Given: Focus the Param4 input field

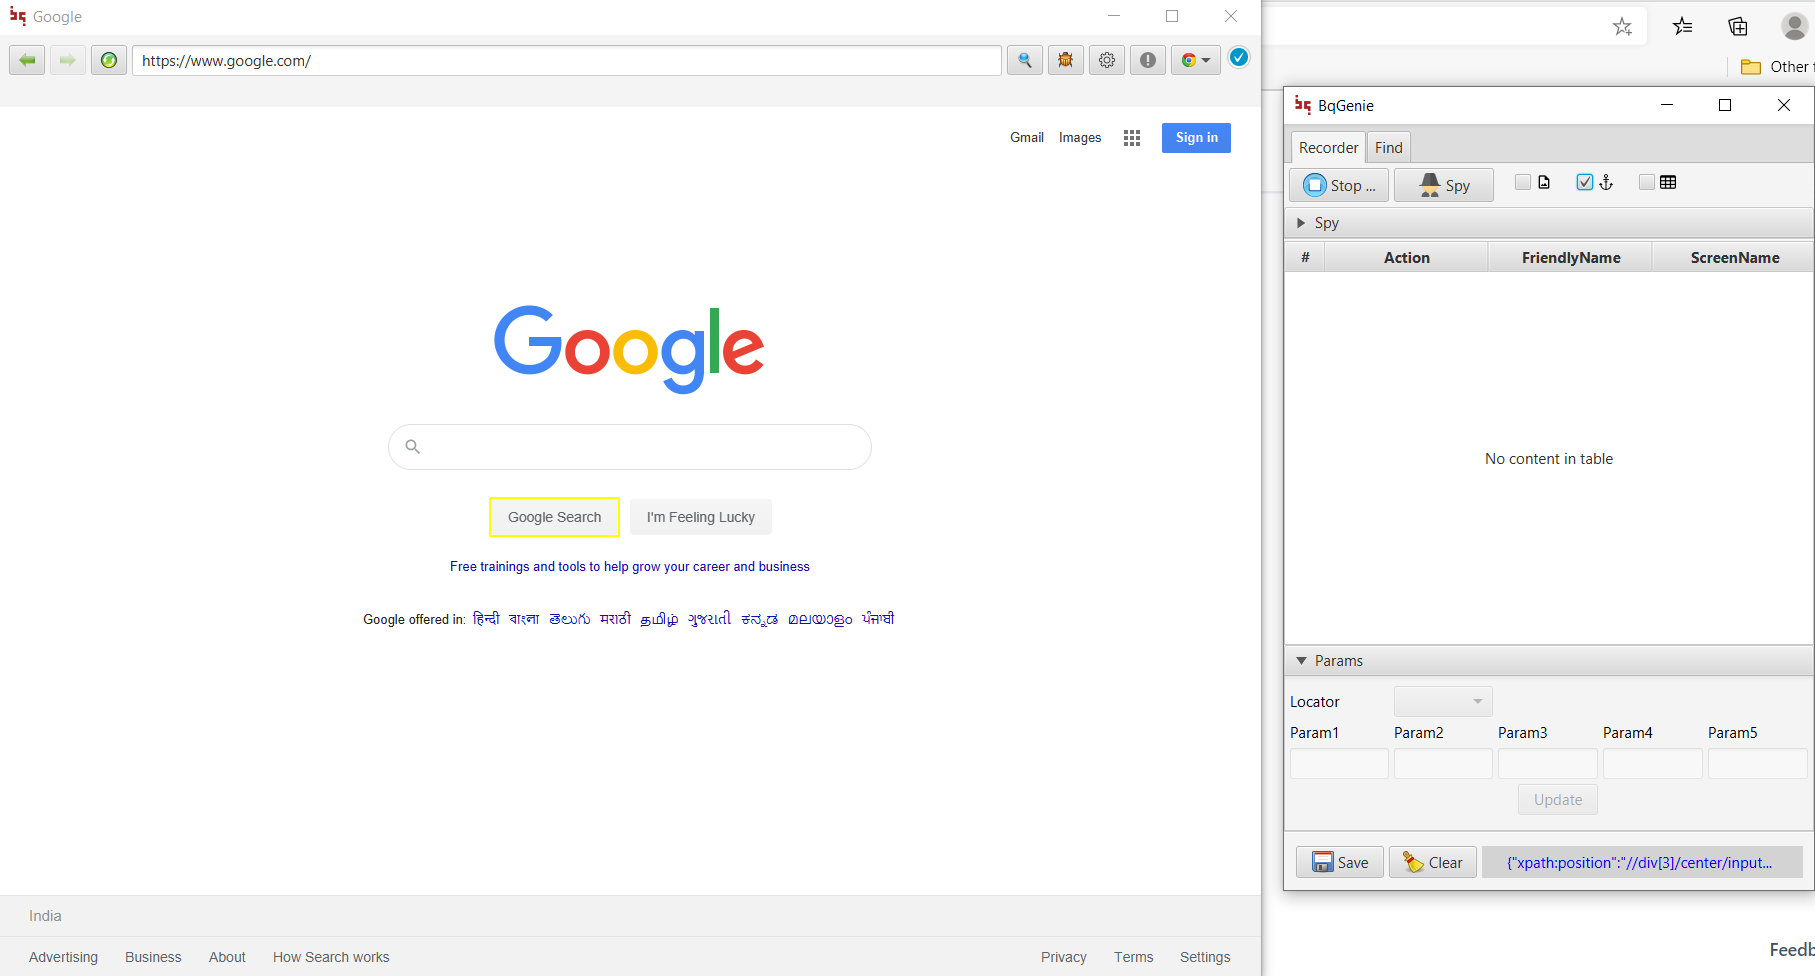Looking at the screenshot, I should tap(1653, 764).
